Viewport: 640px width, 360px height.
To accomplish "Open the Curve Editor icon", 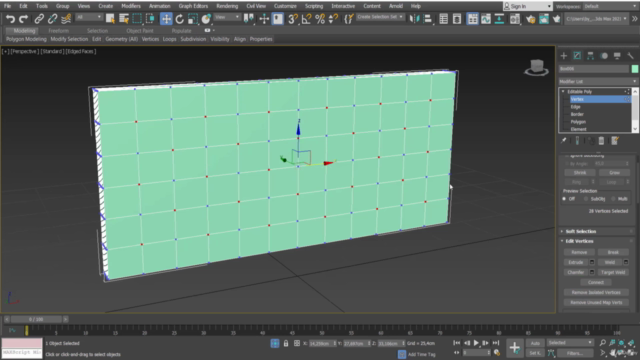I will click(486, 19).
